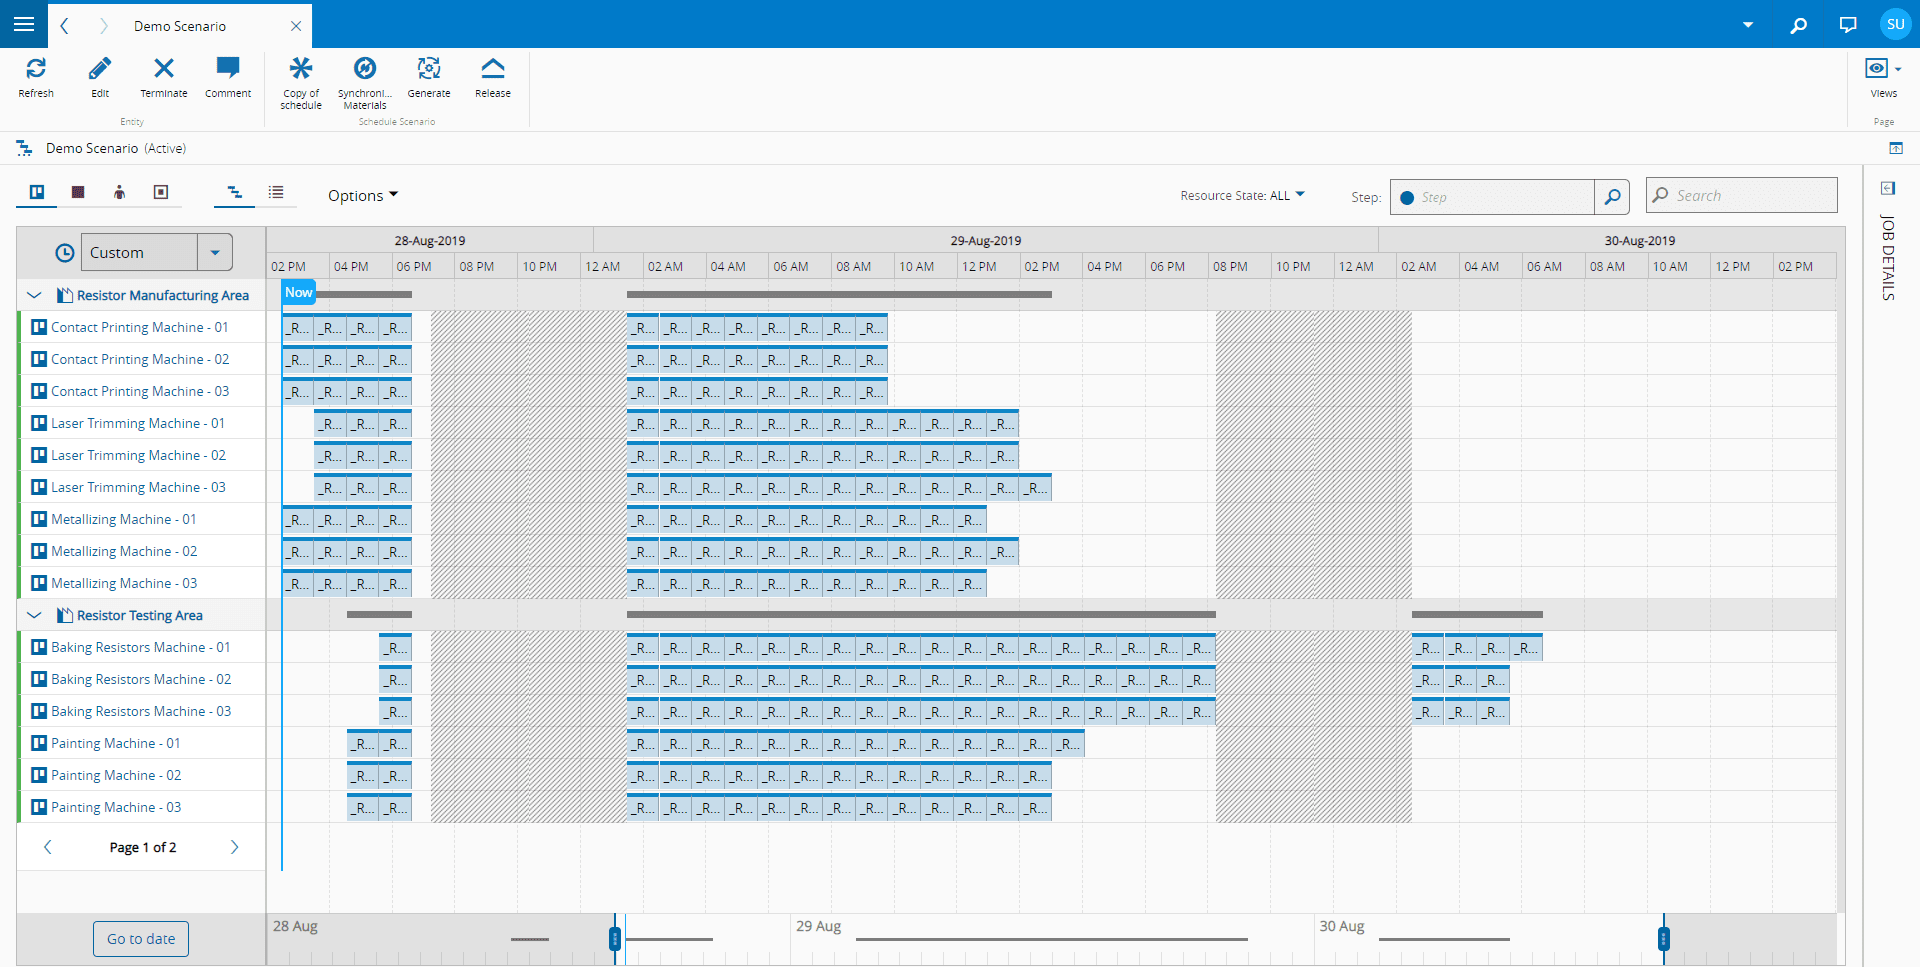The height and width of the screenshot is (967, 1920).
Task: Click the Generate schedule icon
Action: click(x=429, y=70)
